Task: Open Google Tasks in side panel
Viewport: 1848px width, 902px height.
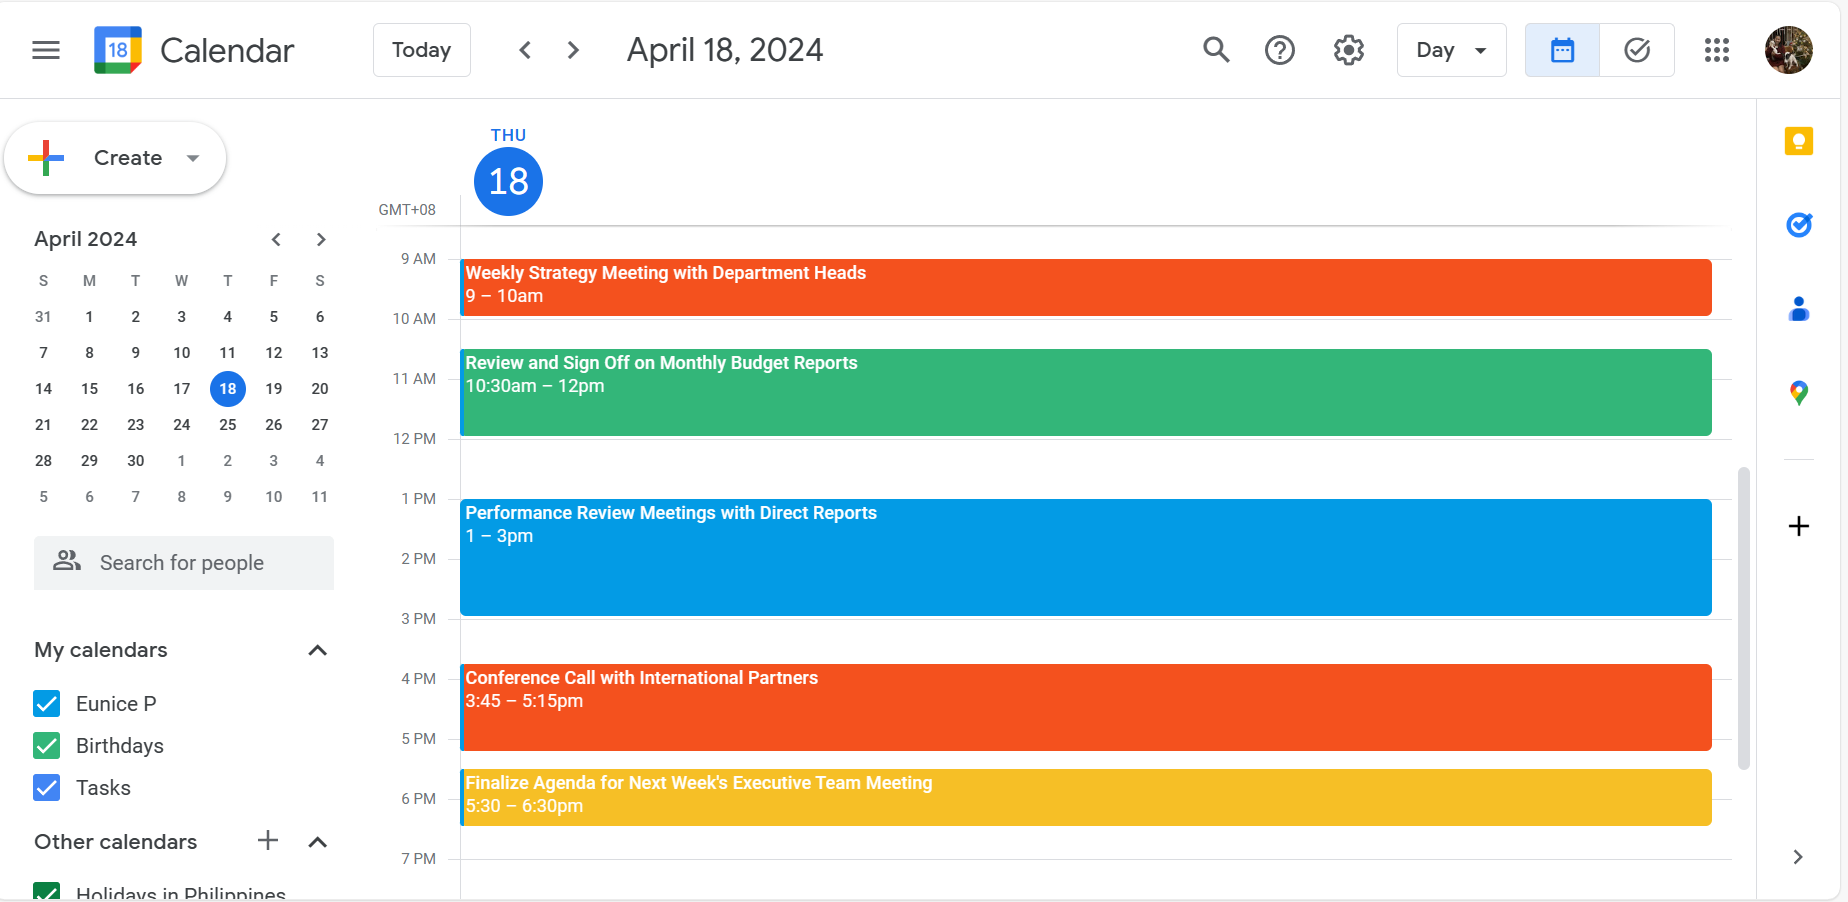Action: coord(1799,225)
